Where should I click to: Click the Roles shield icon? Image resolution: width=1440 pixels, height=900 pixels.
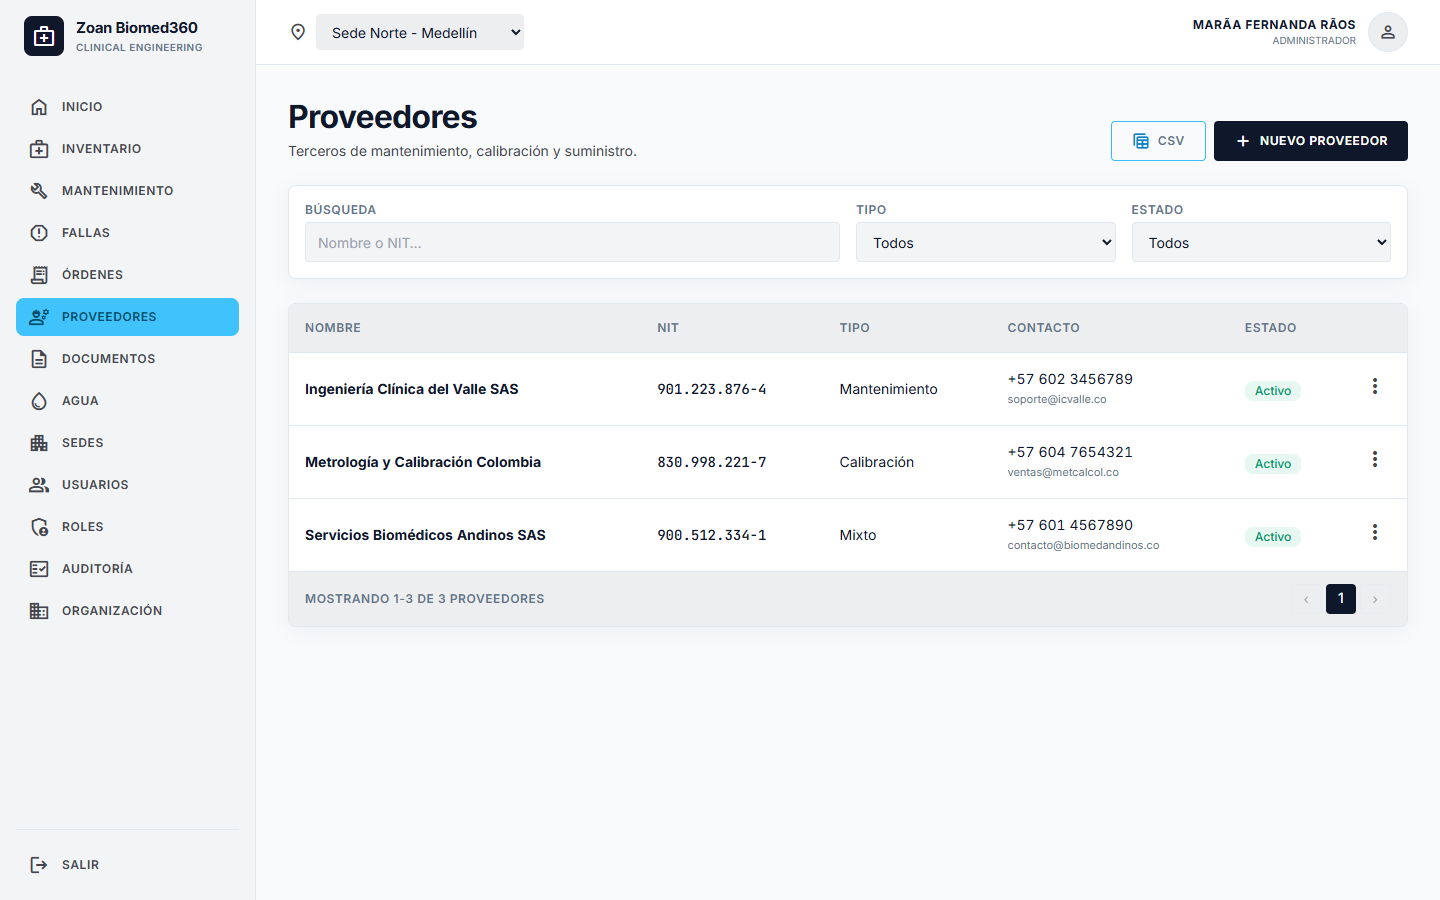pyautogui.click(x=39, y=527)
